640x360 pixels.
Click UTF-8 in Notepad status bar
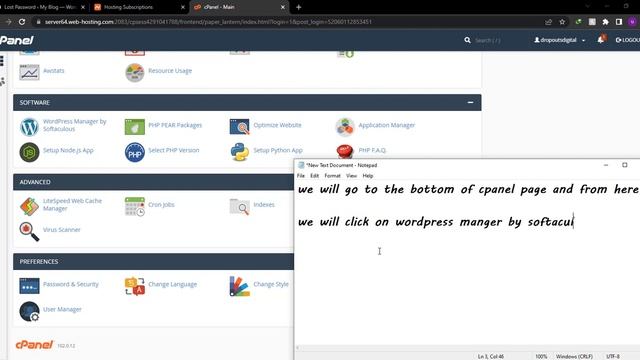(x=613, y=356)
